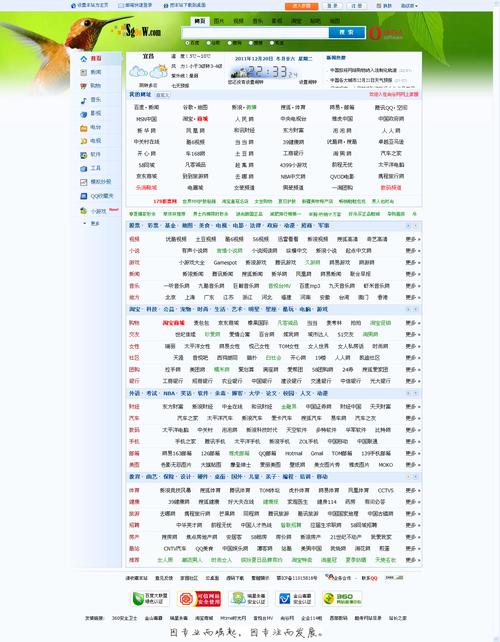Open the CCTV5 link in 体育 row
Viewport: 500px width, 642px height.
coord(385,490)
